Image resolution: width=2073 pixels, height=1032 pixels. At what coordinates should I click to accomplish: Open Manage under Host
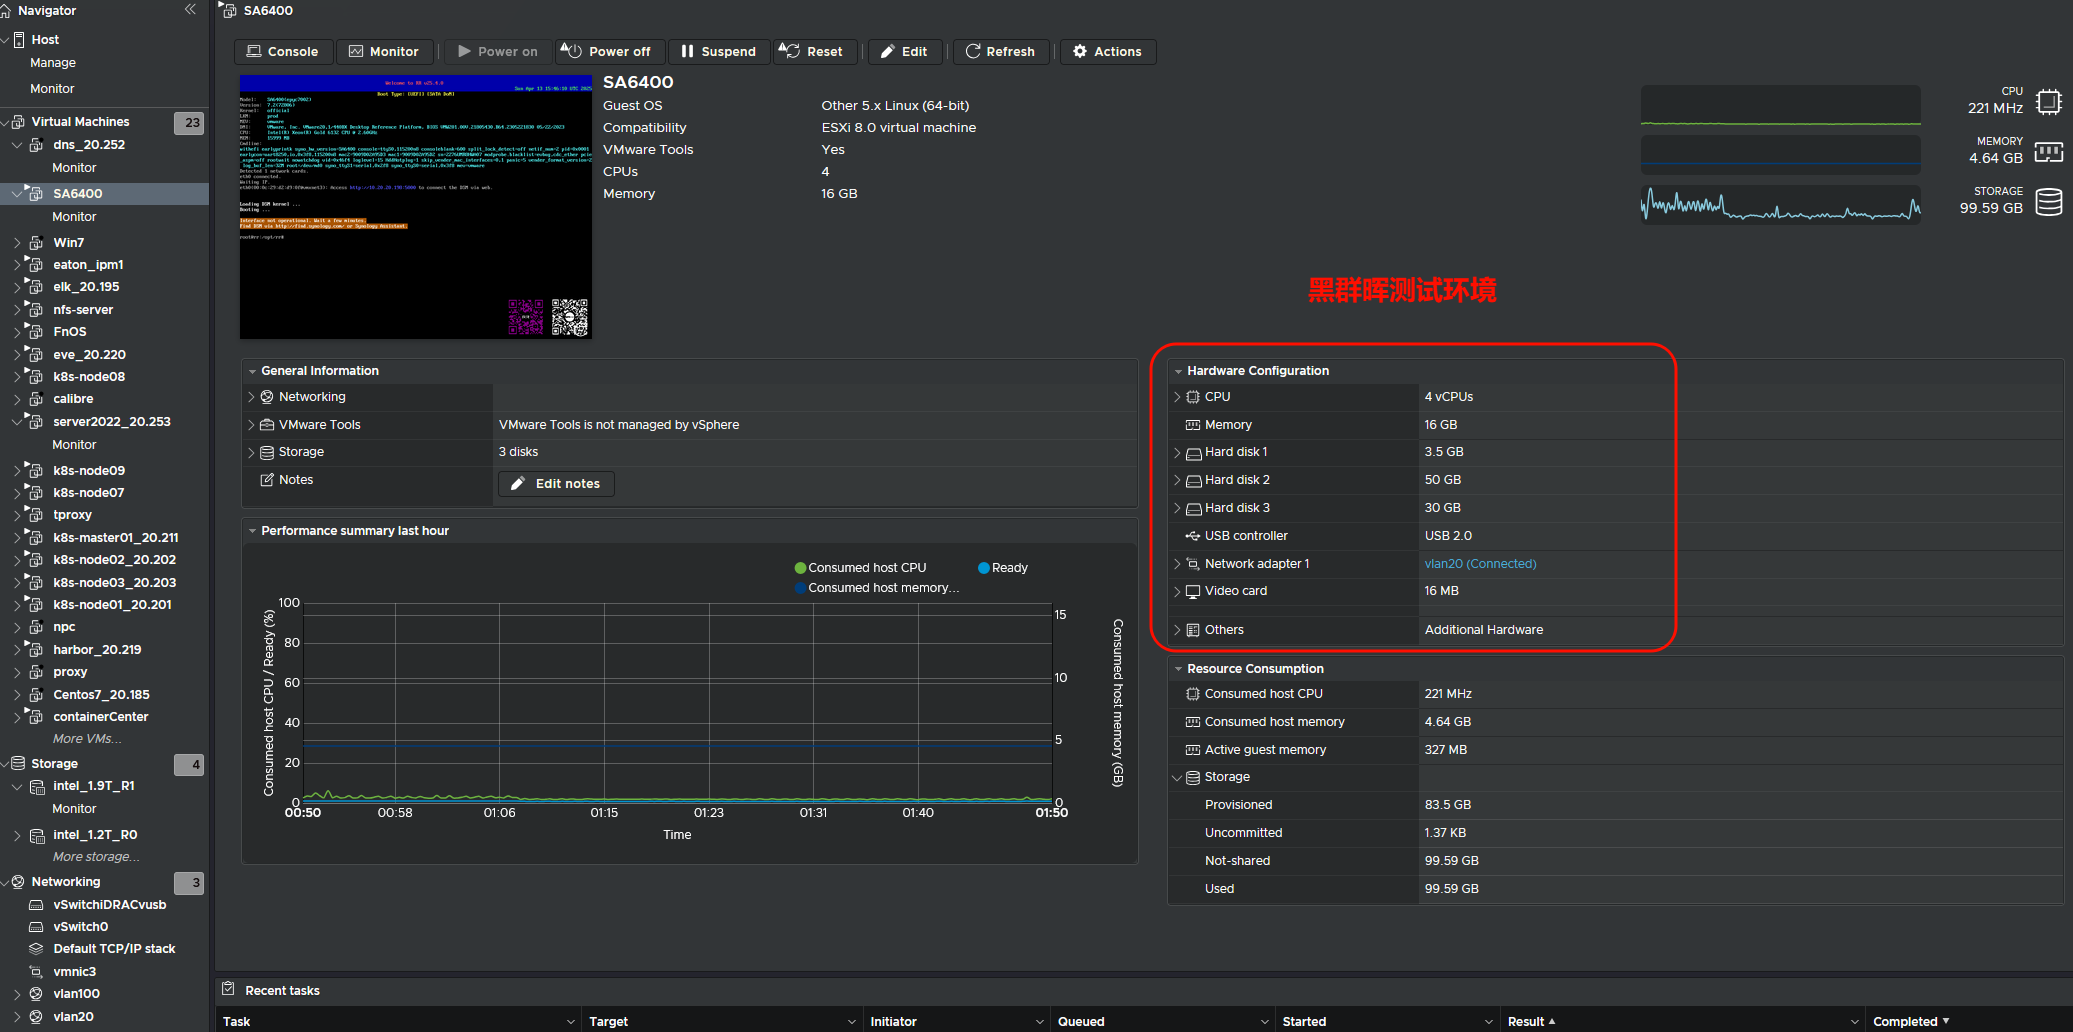pyautogui.click(x=53, y=63)
